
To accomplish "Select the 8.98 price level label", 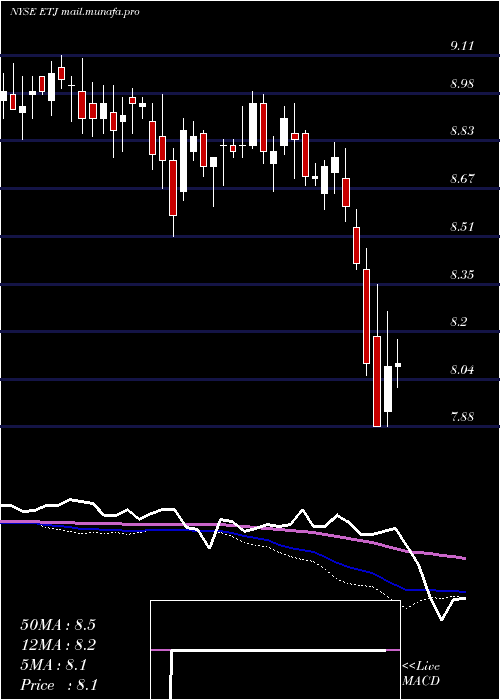I will [462, 84].
